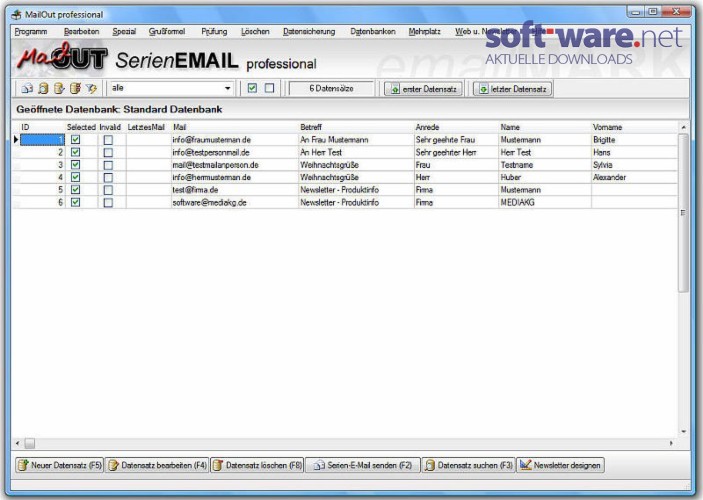This screenshot has height=500, width=703.
Task: Open the Spezial menu
Action: 124,31
